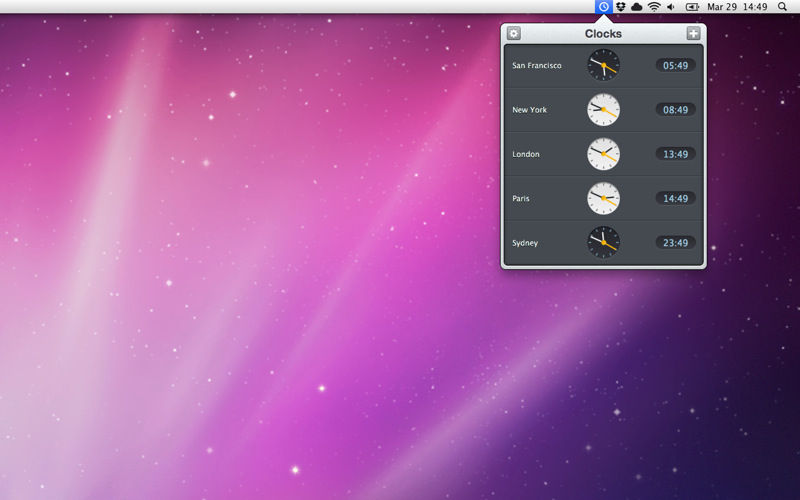The image size is (800, 500).
Task: Click the Clocks icon in menu bar
Action: click(604, 7)
